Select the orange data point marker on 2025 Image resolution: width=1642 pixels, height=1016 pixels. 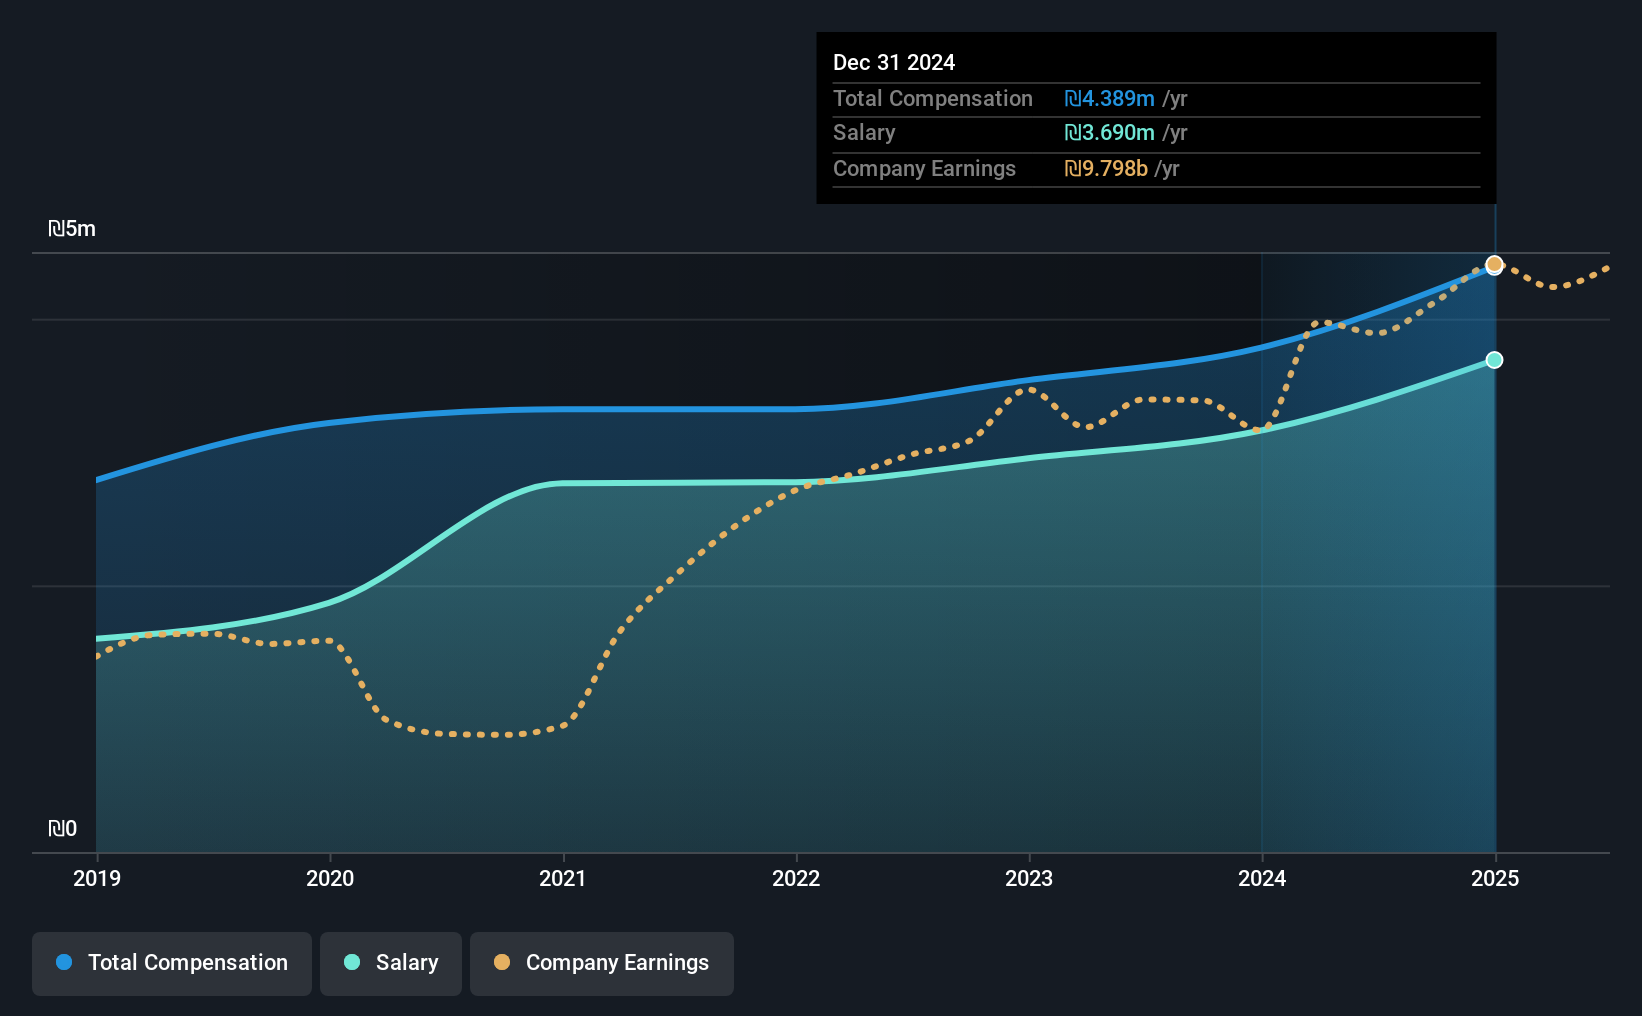pyautogui.click(x=1493, y=264)
